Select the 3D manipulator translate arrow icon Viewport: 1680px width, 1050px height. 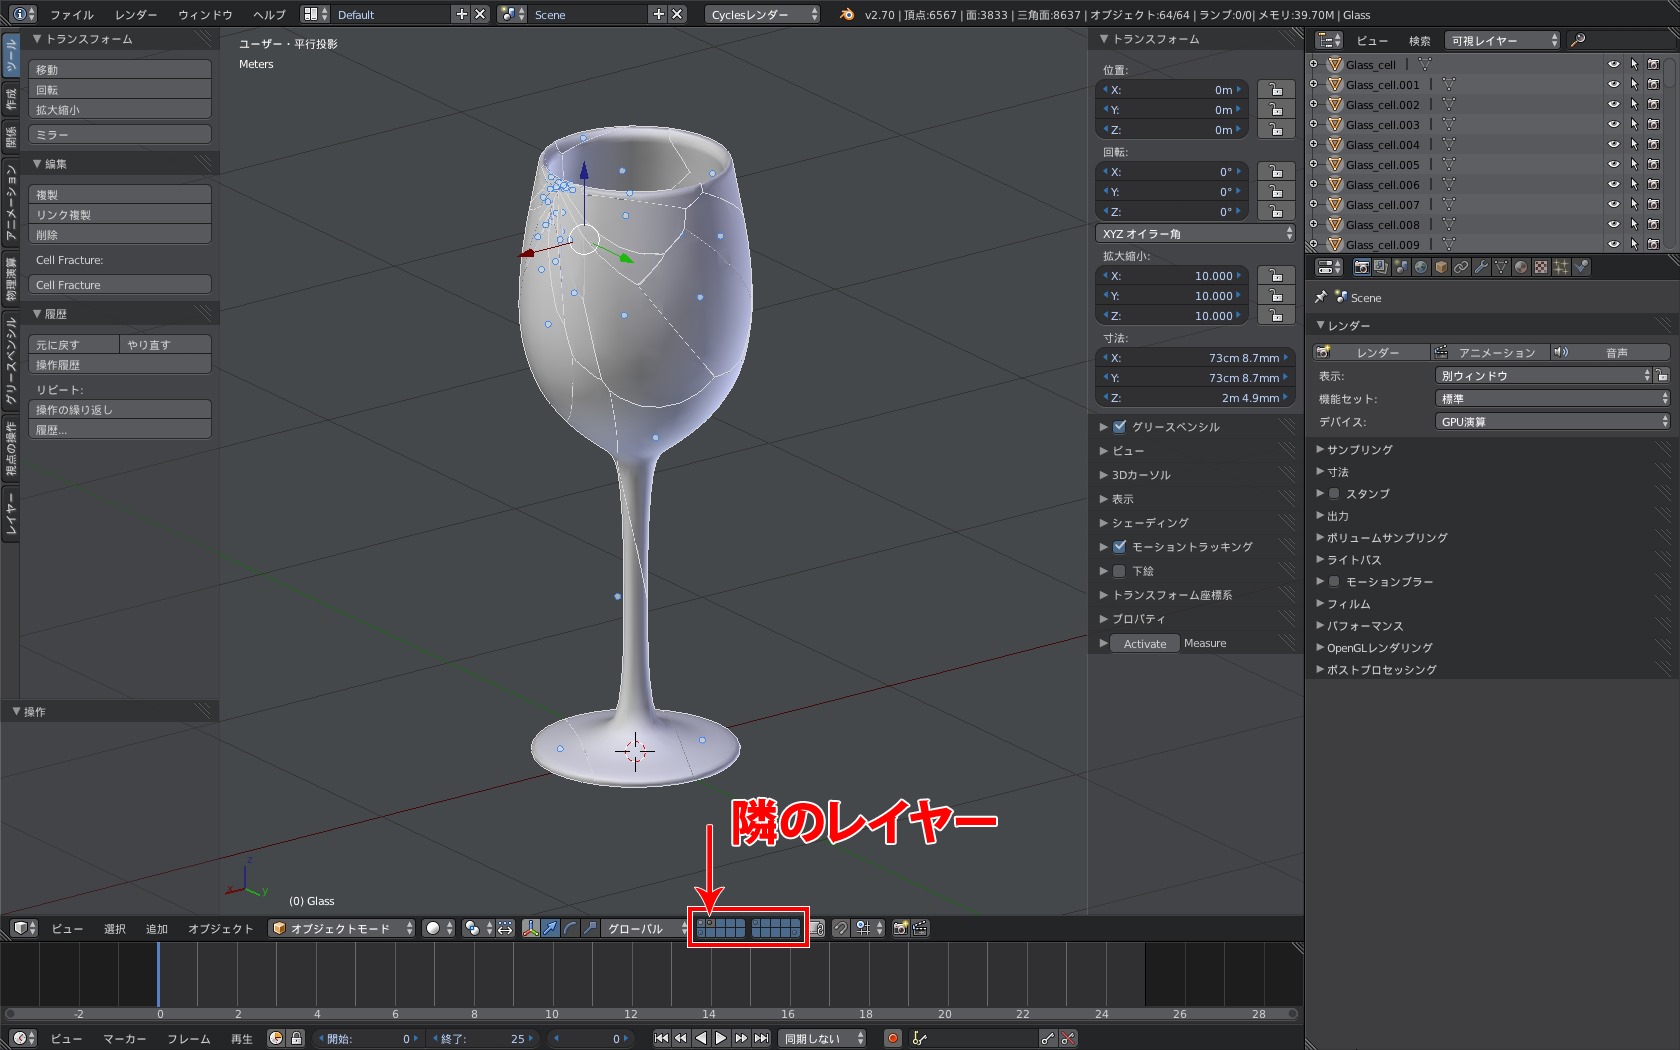coord(551,928)
